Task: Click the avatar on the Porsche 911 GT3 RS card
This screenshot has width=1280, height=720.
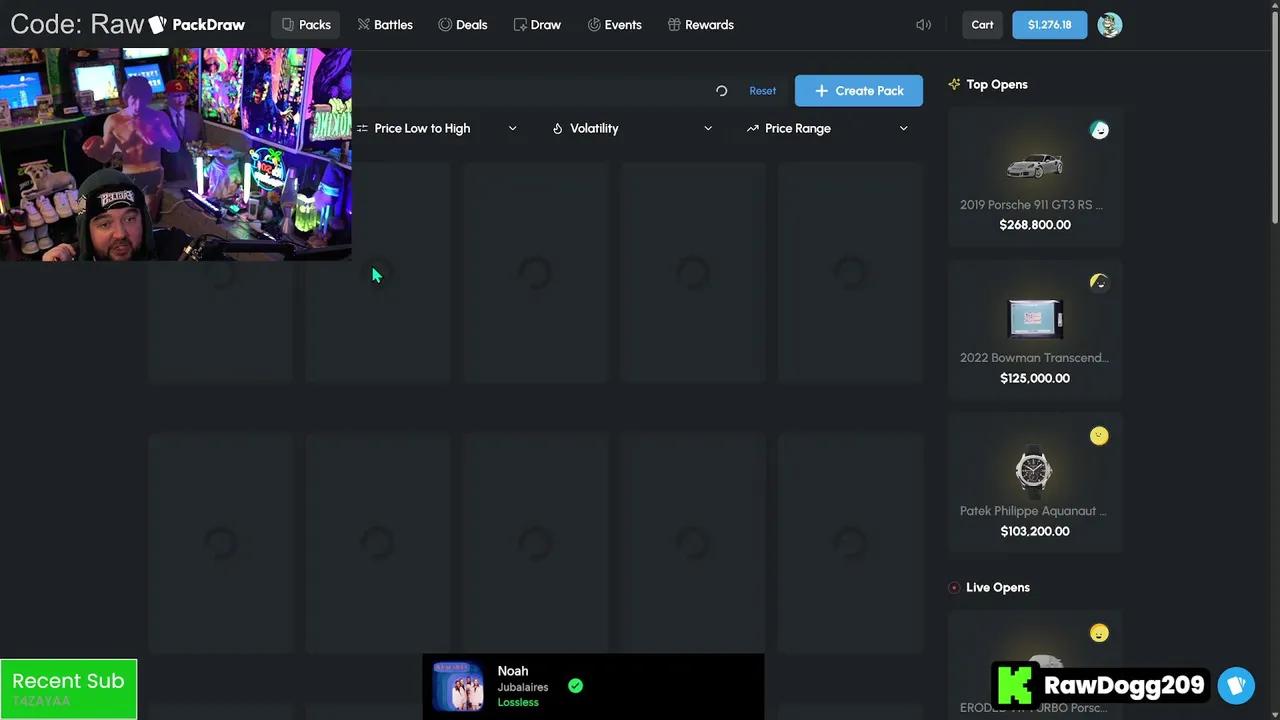Action: [1099, 130]
